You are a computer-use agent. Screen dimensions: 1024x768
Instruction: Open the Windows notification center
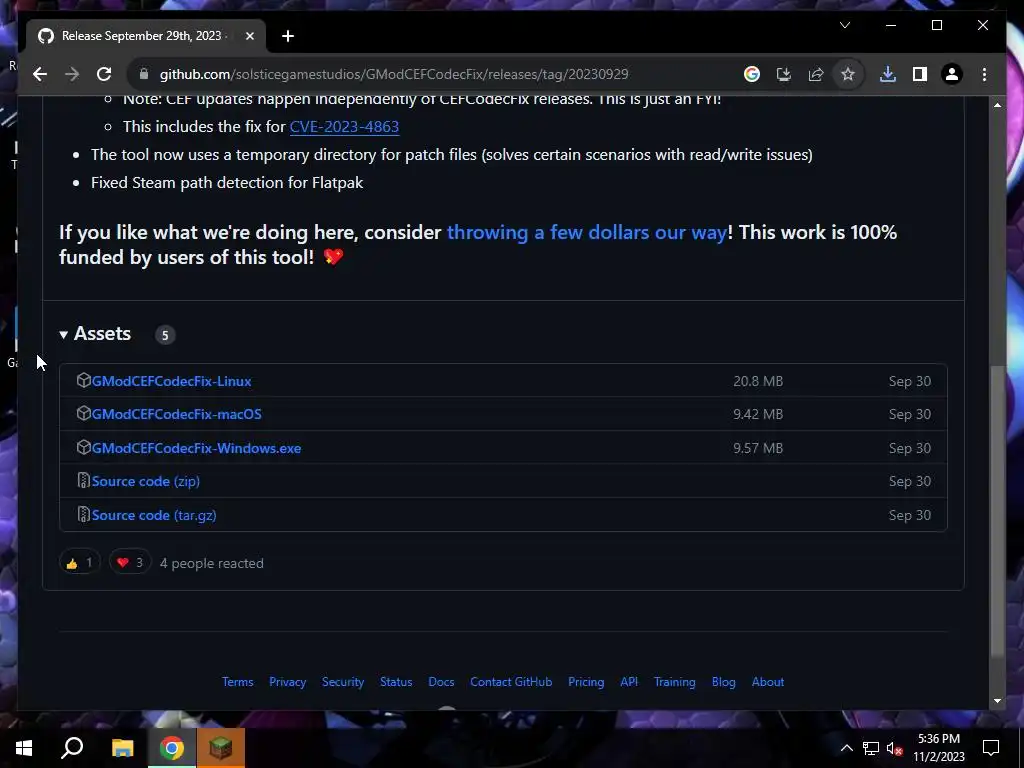coord(991,748)
